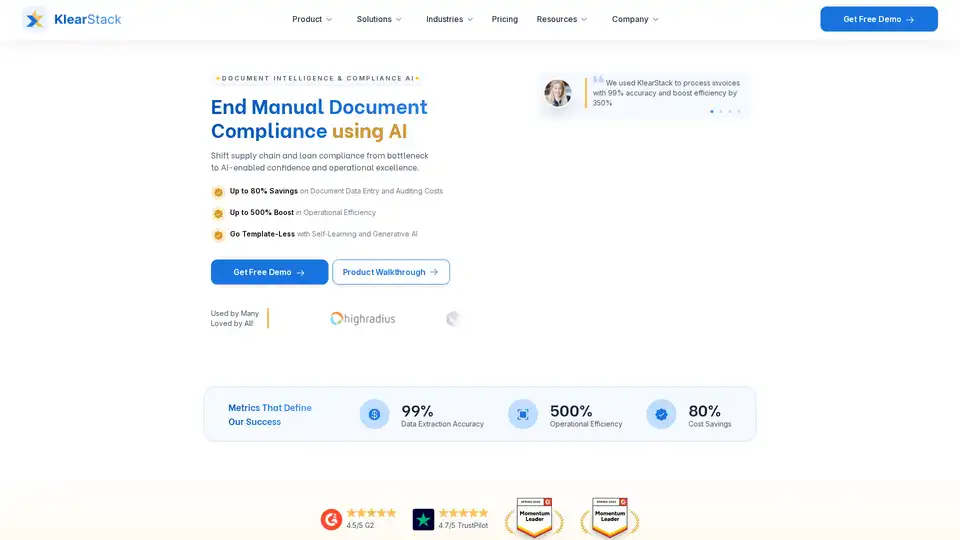This screenshot has width=960, height=540.
Task: Select the first testimonial carousel dot
Action: (712, 111)
